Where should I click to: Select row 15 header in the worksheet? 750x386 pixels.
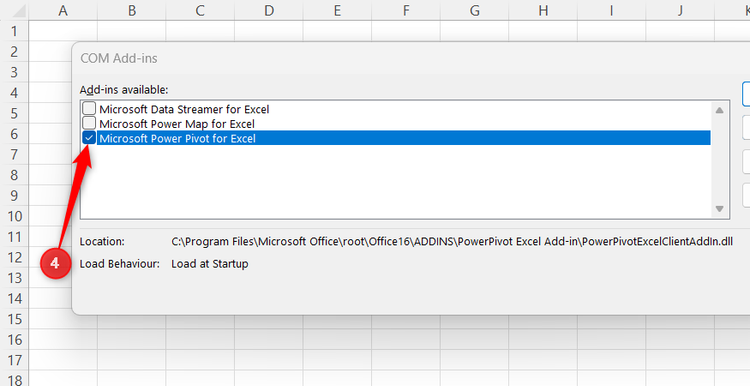[14, 319]
